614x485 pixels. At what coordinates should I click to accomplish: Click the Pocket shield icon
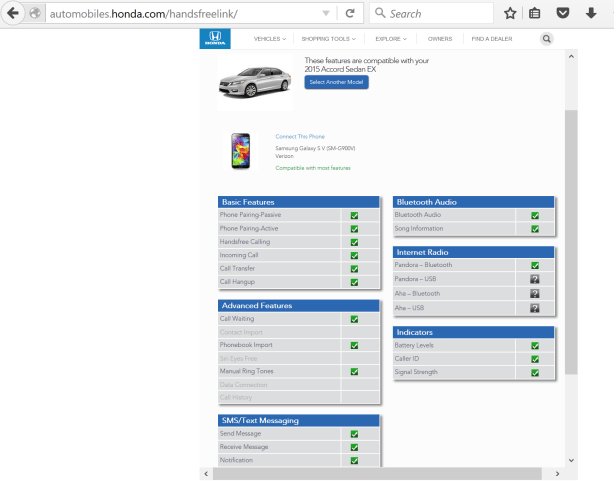coord(563,14)
